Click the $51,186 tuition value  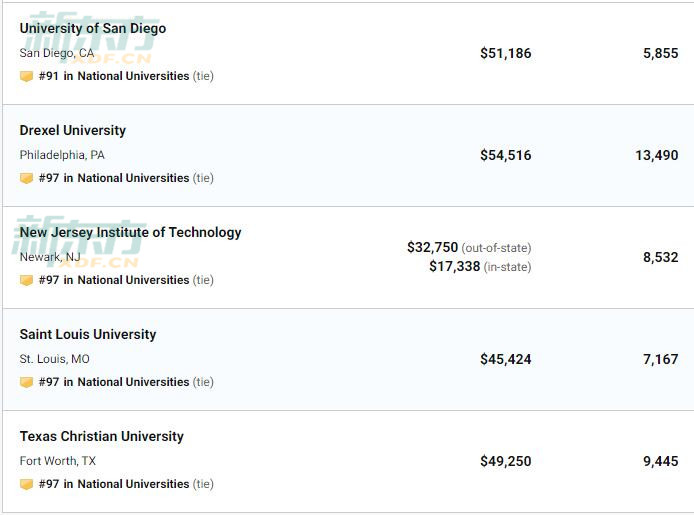505,53
